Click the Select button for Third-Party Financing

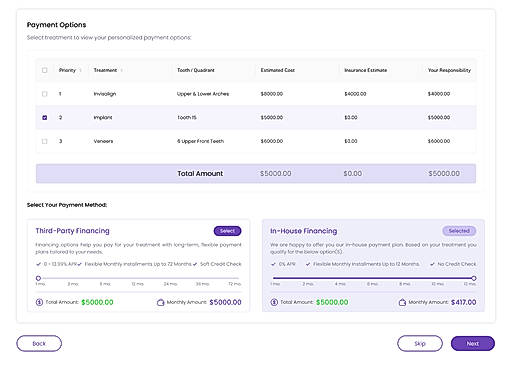[227, 231]
